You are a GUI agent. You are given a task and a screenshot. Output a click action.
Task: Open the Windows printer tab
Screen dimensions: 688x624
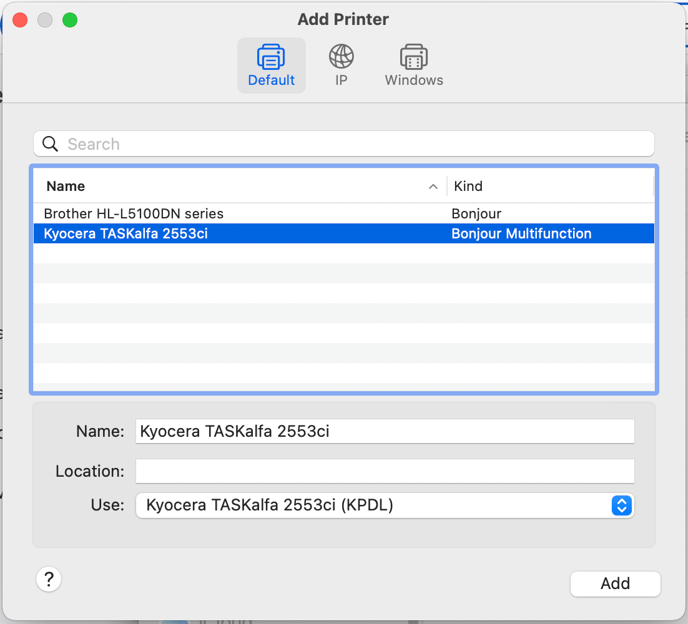pos(414,65)
